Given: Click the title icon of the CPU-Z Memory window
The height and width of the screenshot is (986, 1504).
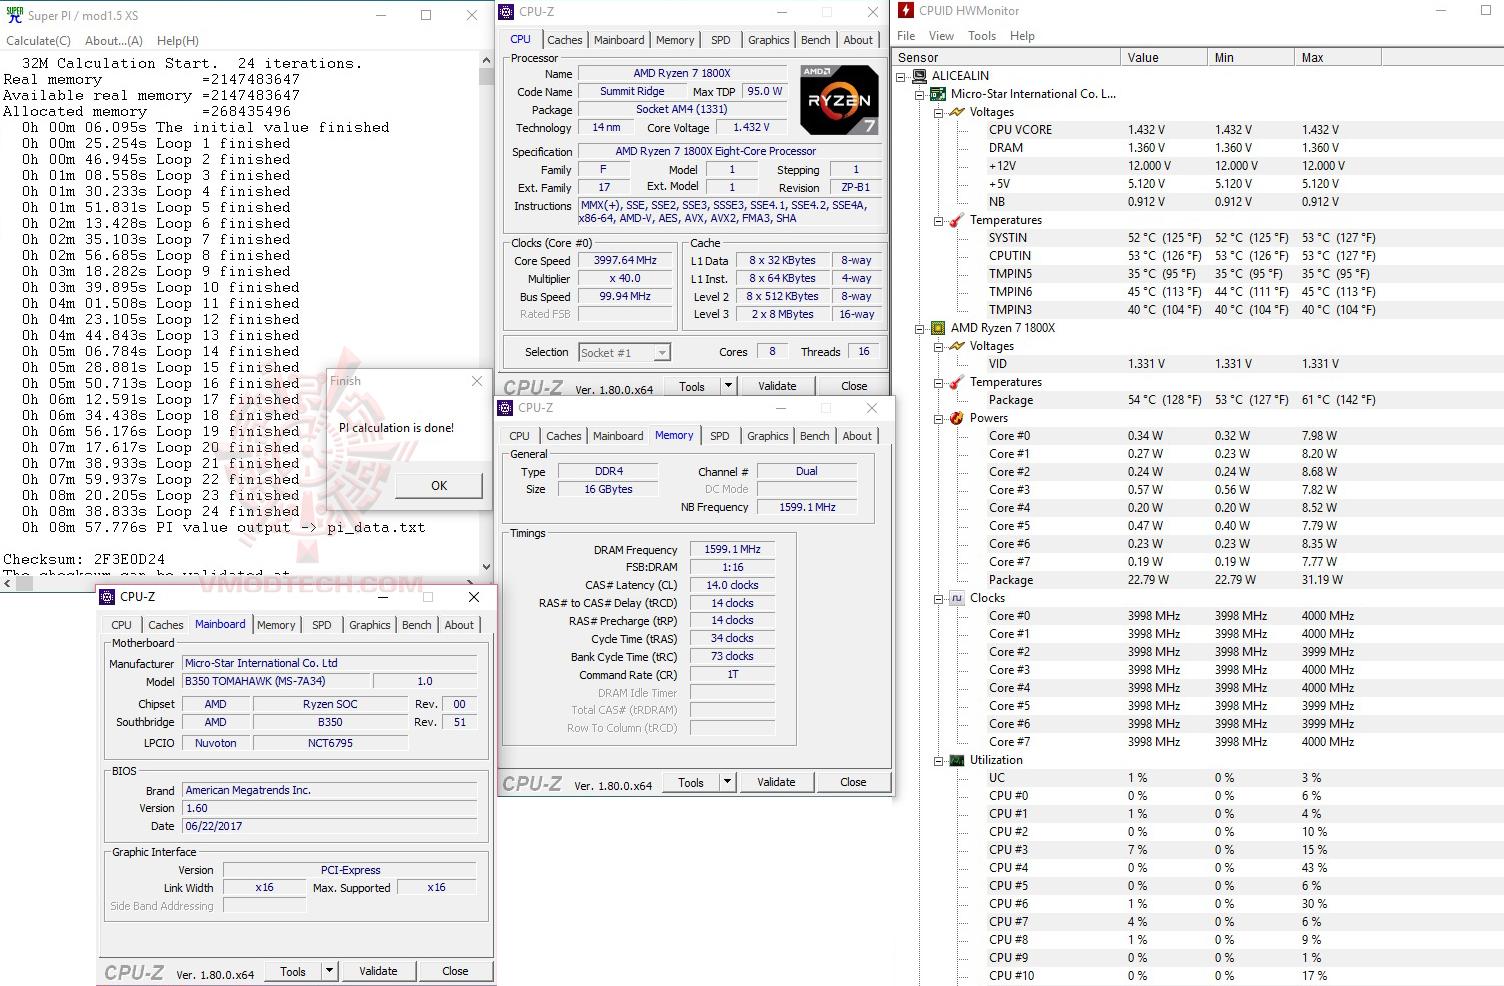Looking at the screenshot, I should tap(506, 408).
